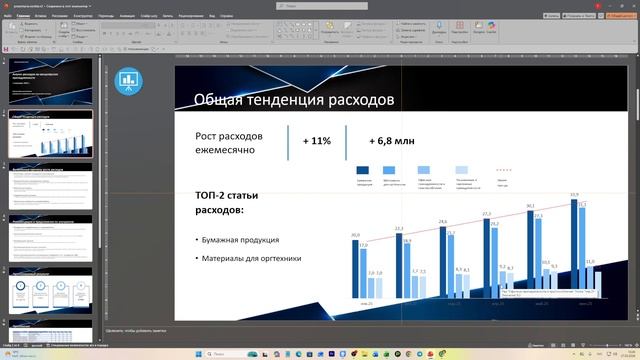
Task: Click the Shape Fill (Заливка фигуры) command
Action: coord(371,24)
